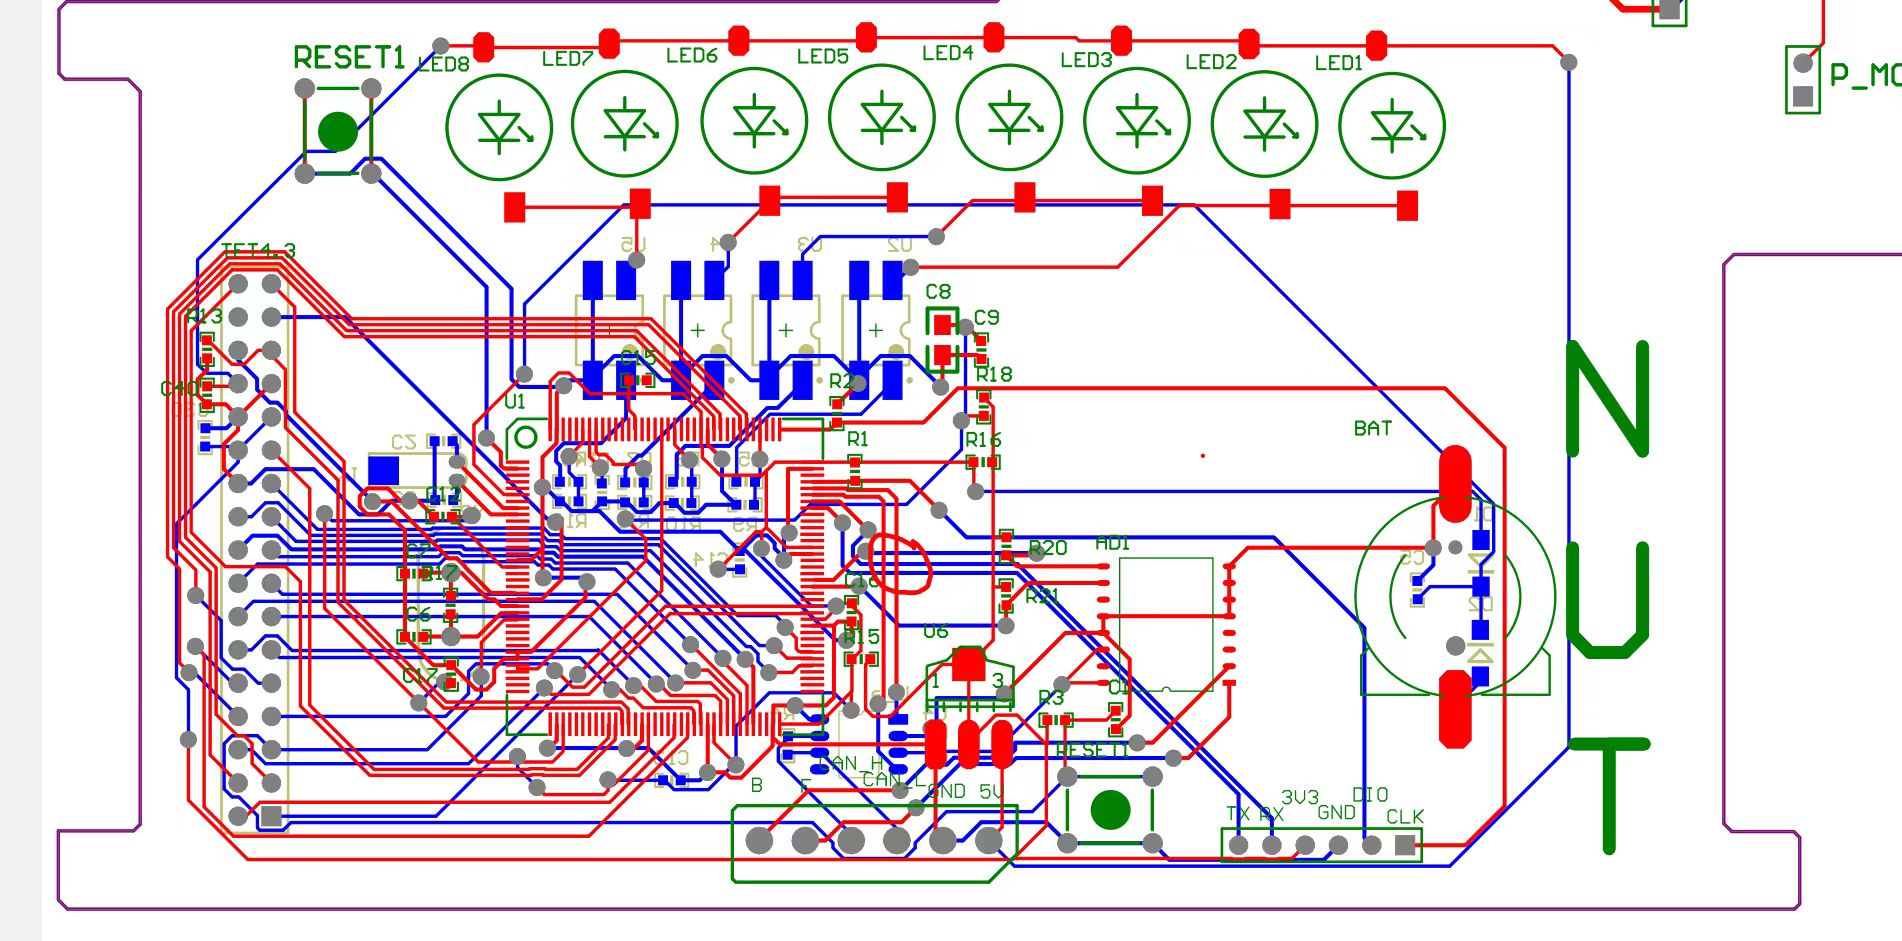This screenshot has width=1902, height=941.
Task: Click the C8 capacitor label
Action: 938,291
